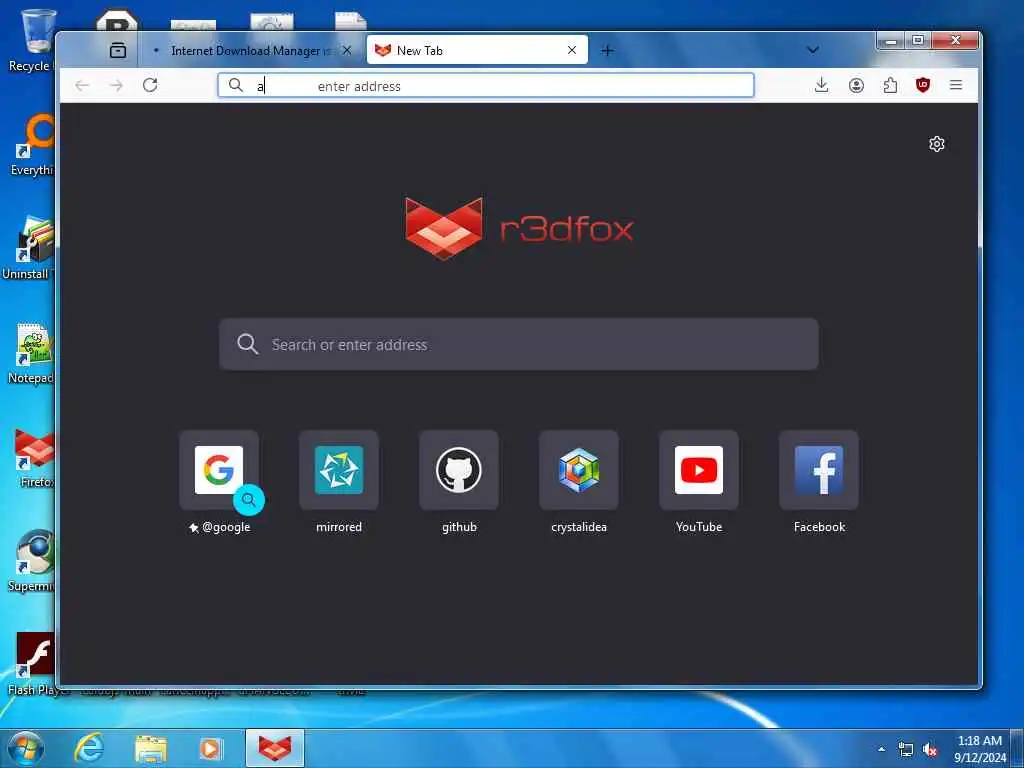Click the r3dfox logo
The image size is (1024, 768).
point(519,229)
